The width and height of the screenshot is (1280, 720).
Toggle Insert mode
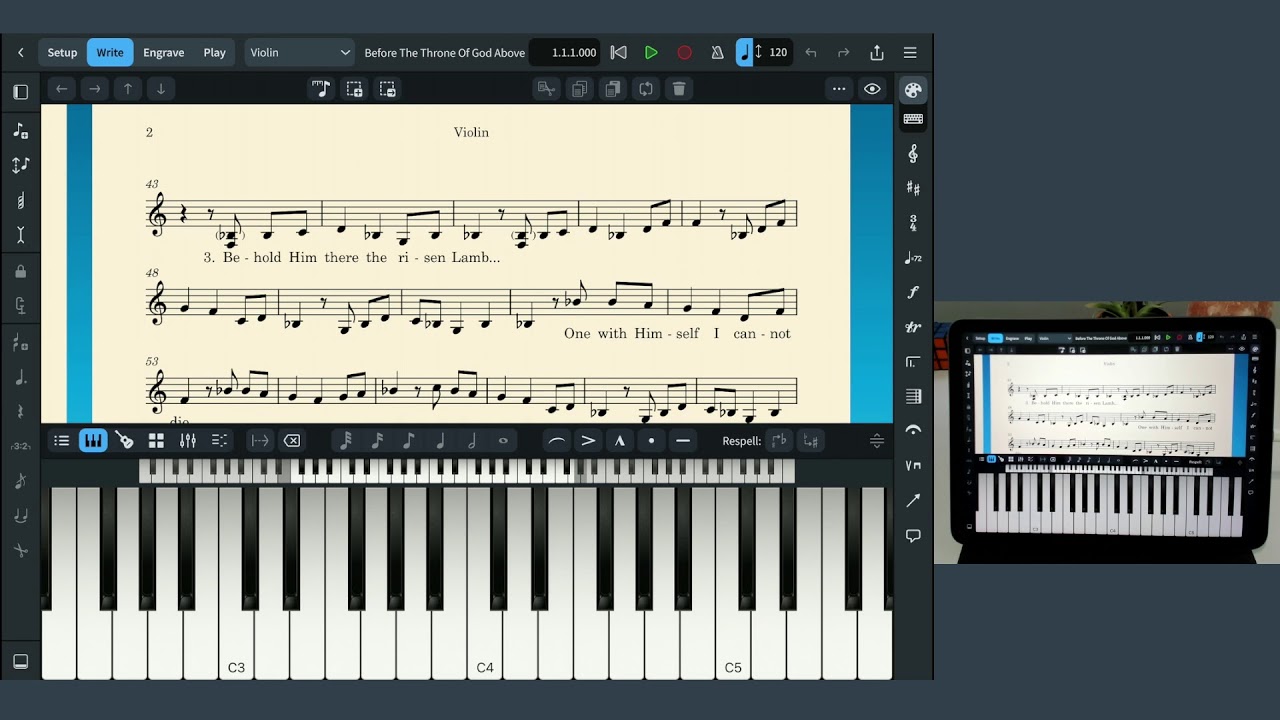click(20, 235)
